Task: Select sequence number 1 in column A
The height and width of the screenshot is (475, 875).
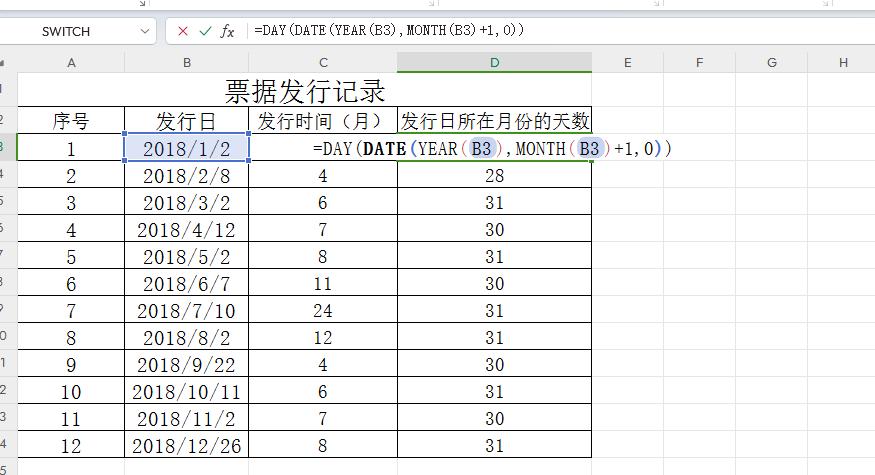Action: click(71, 148)
